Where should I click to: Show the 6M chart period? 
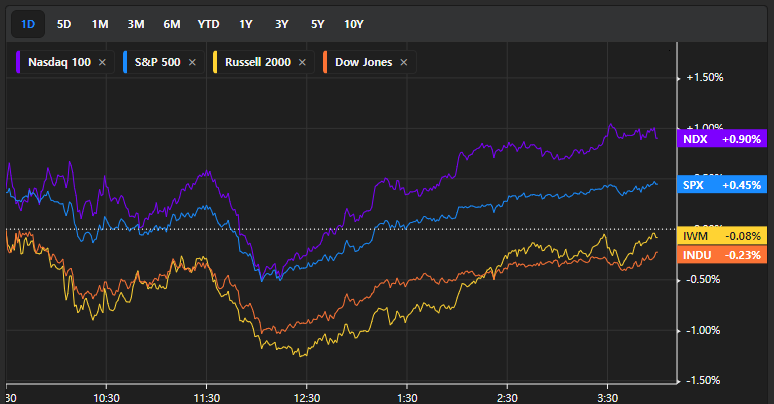pos(171,23)
